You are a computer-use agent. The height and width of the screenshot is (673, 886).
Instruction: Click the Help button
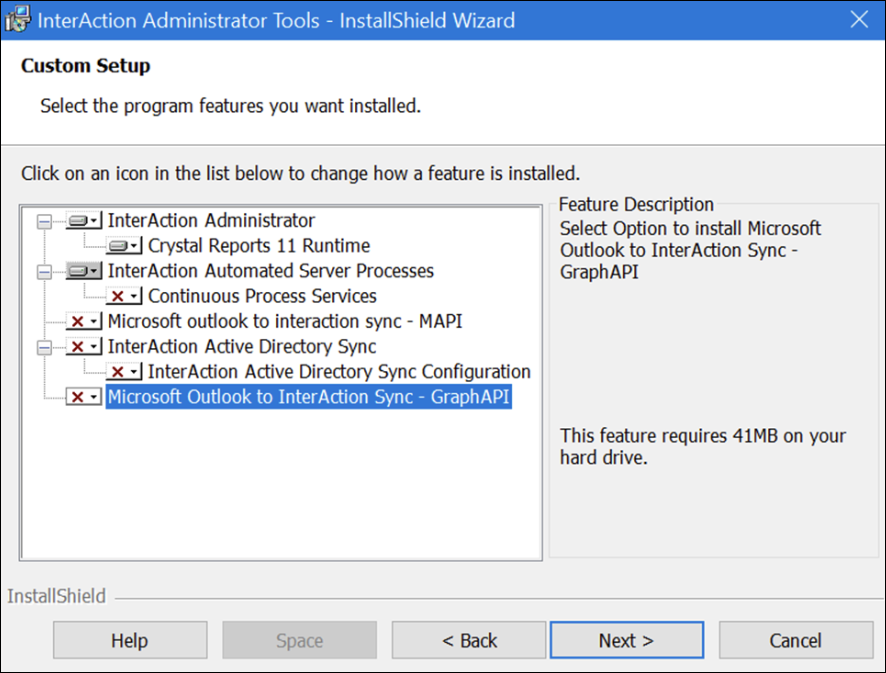pos(130,640)
